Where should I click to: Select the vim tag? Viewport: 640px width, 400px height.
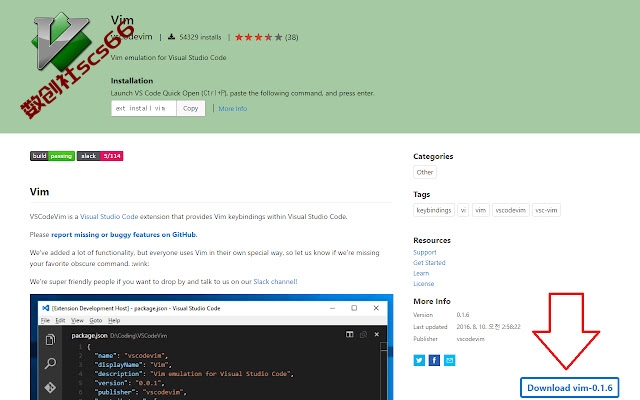coord(480,210)
